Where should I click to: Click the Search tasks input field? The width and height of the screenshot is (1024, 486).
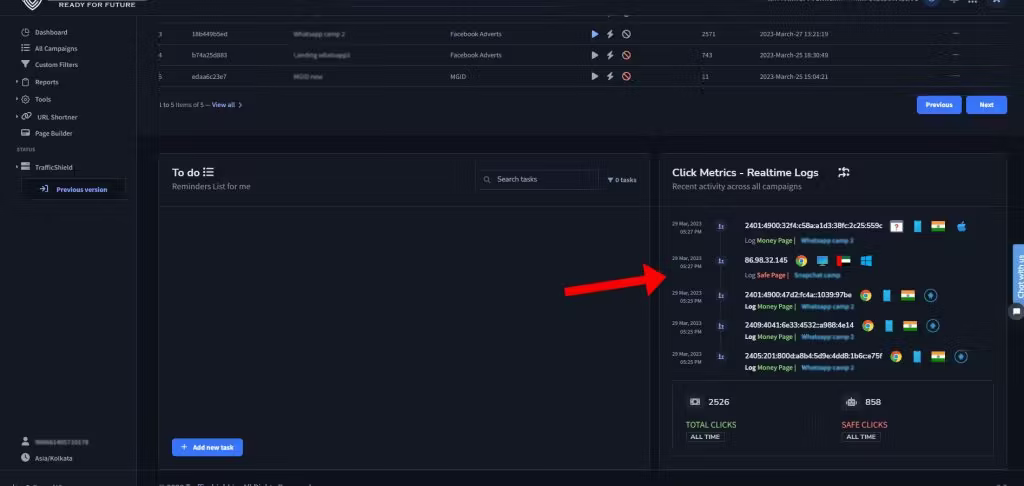click(539, 179)
